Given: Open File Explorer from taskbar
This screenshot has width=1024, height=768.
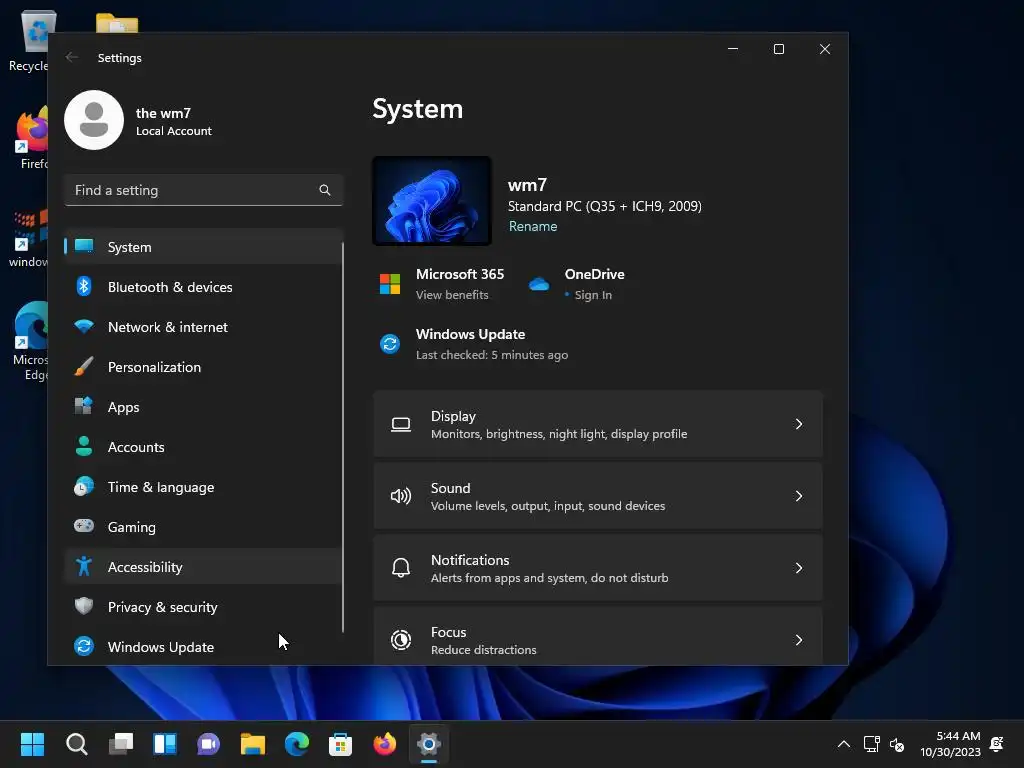Looking at the screenshot, I should (253, 744).
